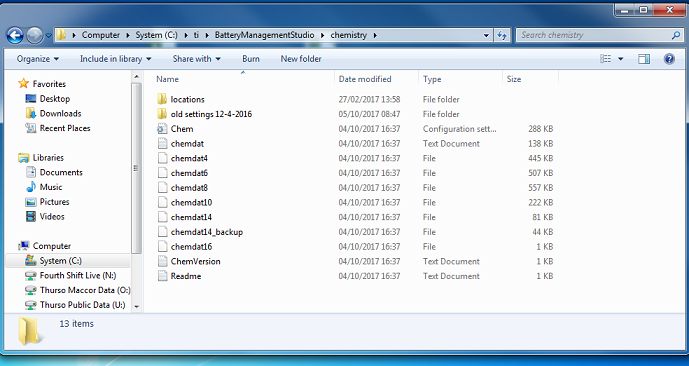Viewport: 689px width, 366px height.
Task: Select the Readme text document icon
Action: coord(162,276)
